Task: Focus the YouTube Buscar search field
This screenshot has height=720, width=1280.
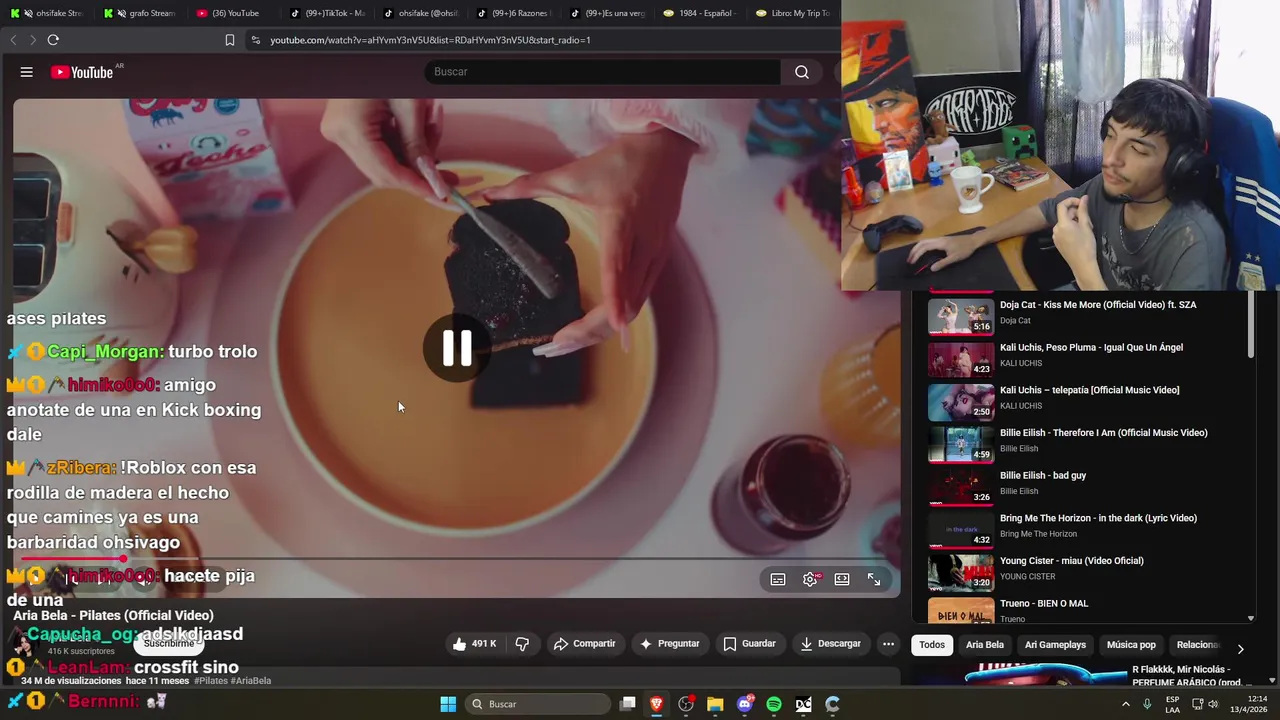Action: point(603,72)
